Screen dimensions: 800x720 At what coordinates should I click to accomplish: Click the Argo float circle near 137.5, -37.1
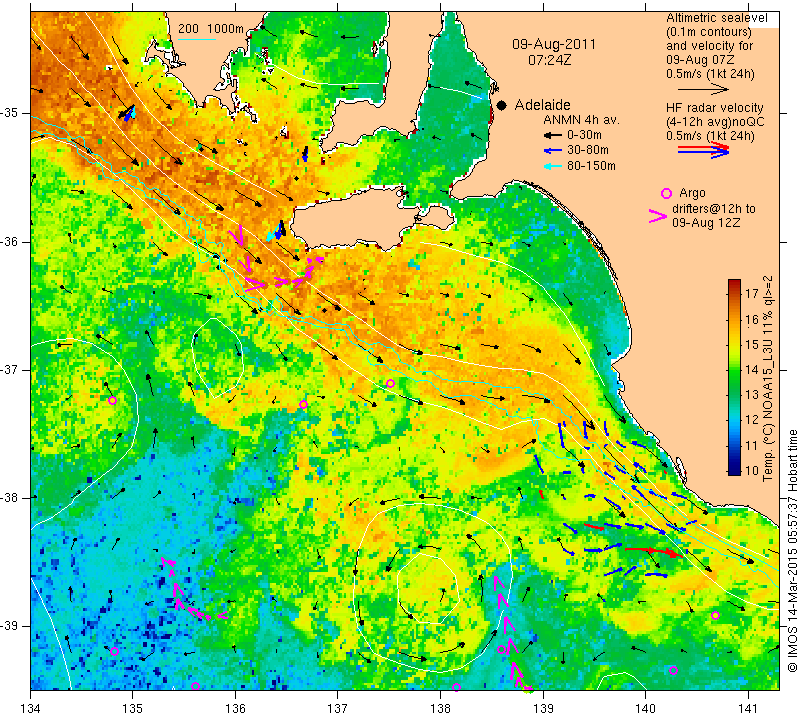point(390,383)
